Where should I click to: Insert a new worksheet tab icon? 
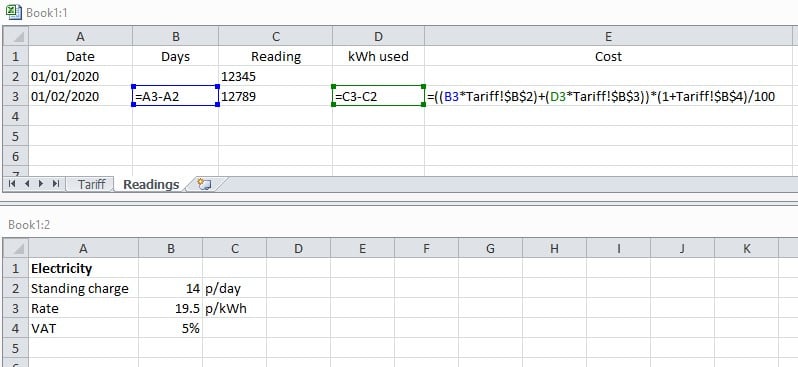(x=205, y=184)
